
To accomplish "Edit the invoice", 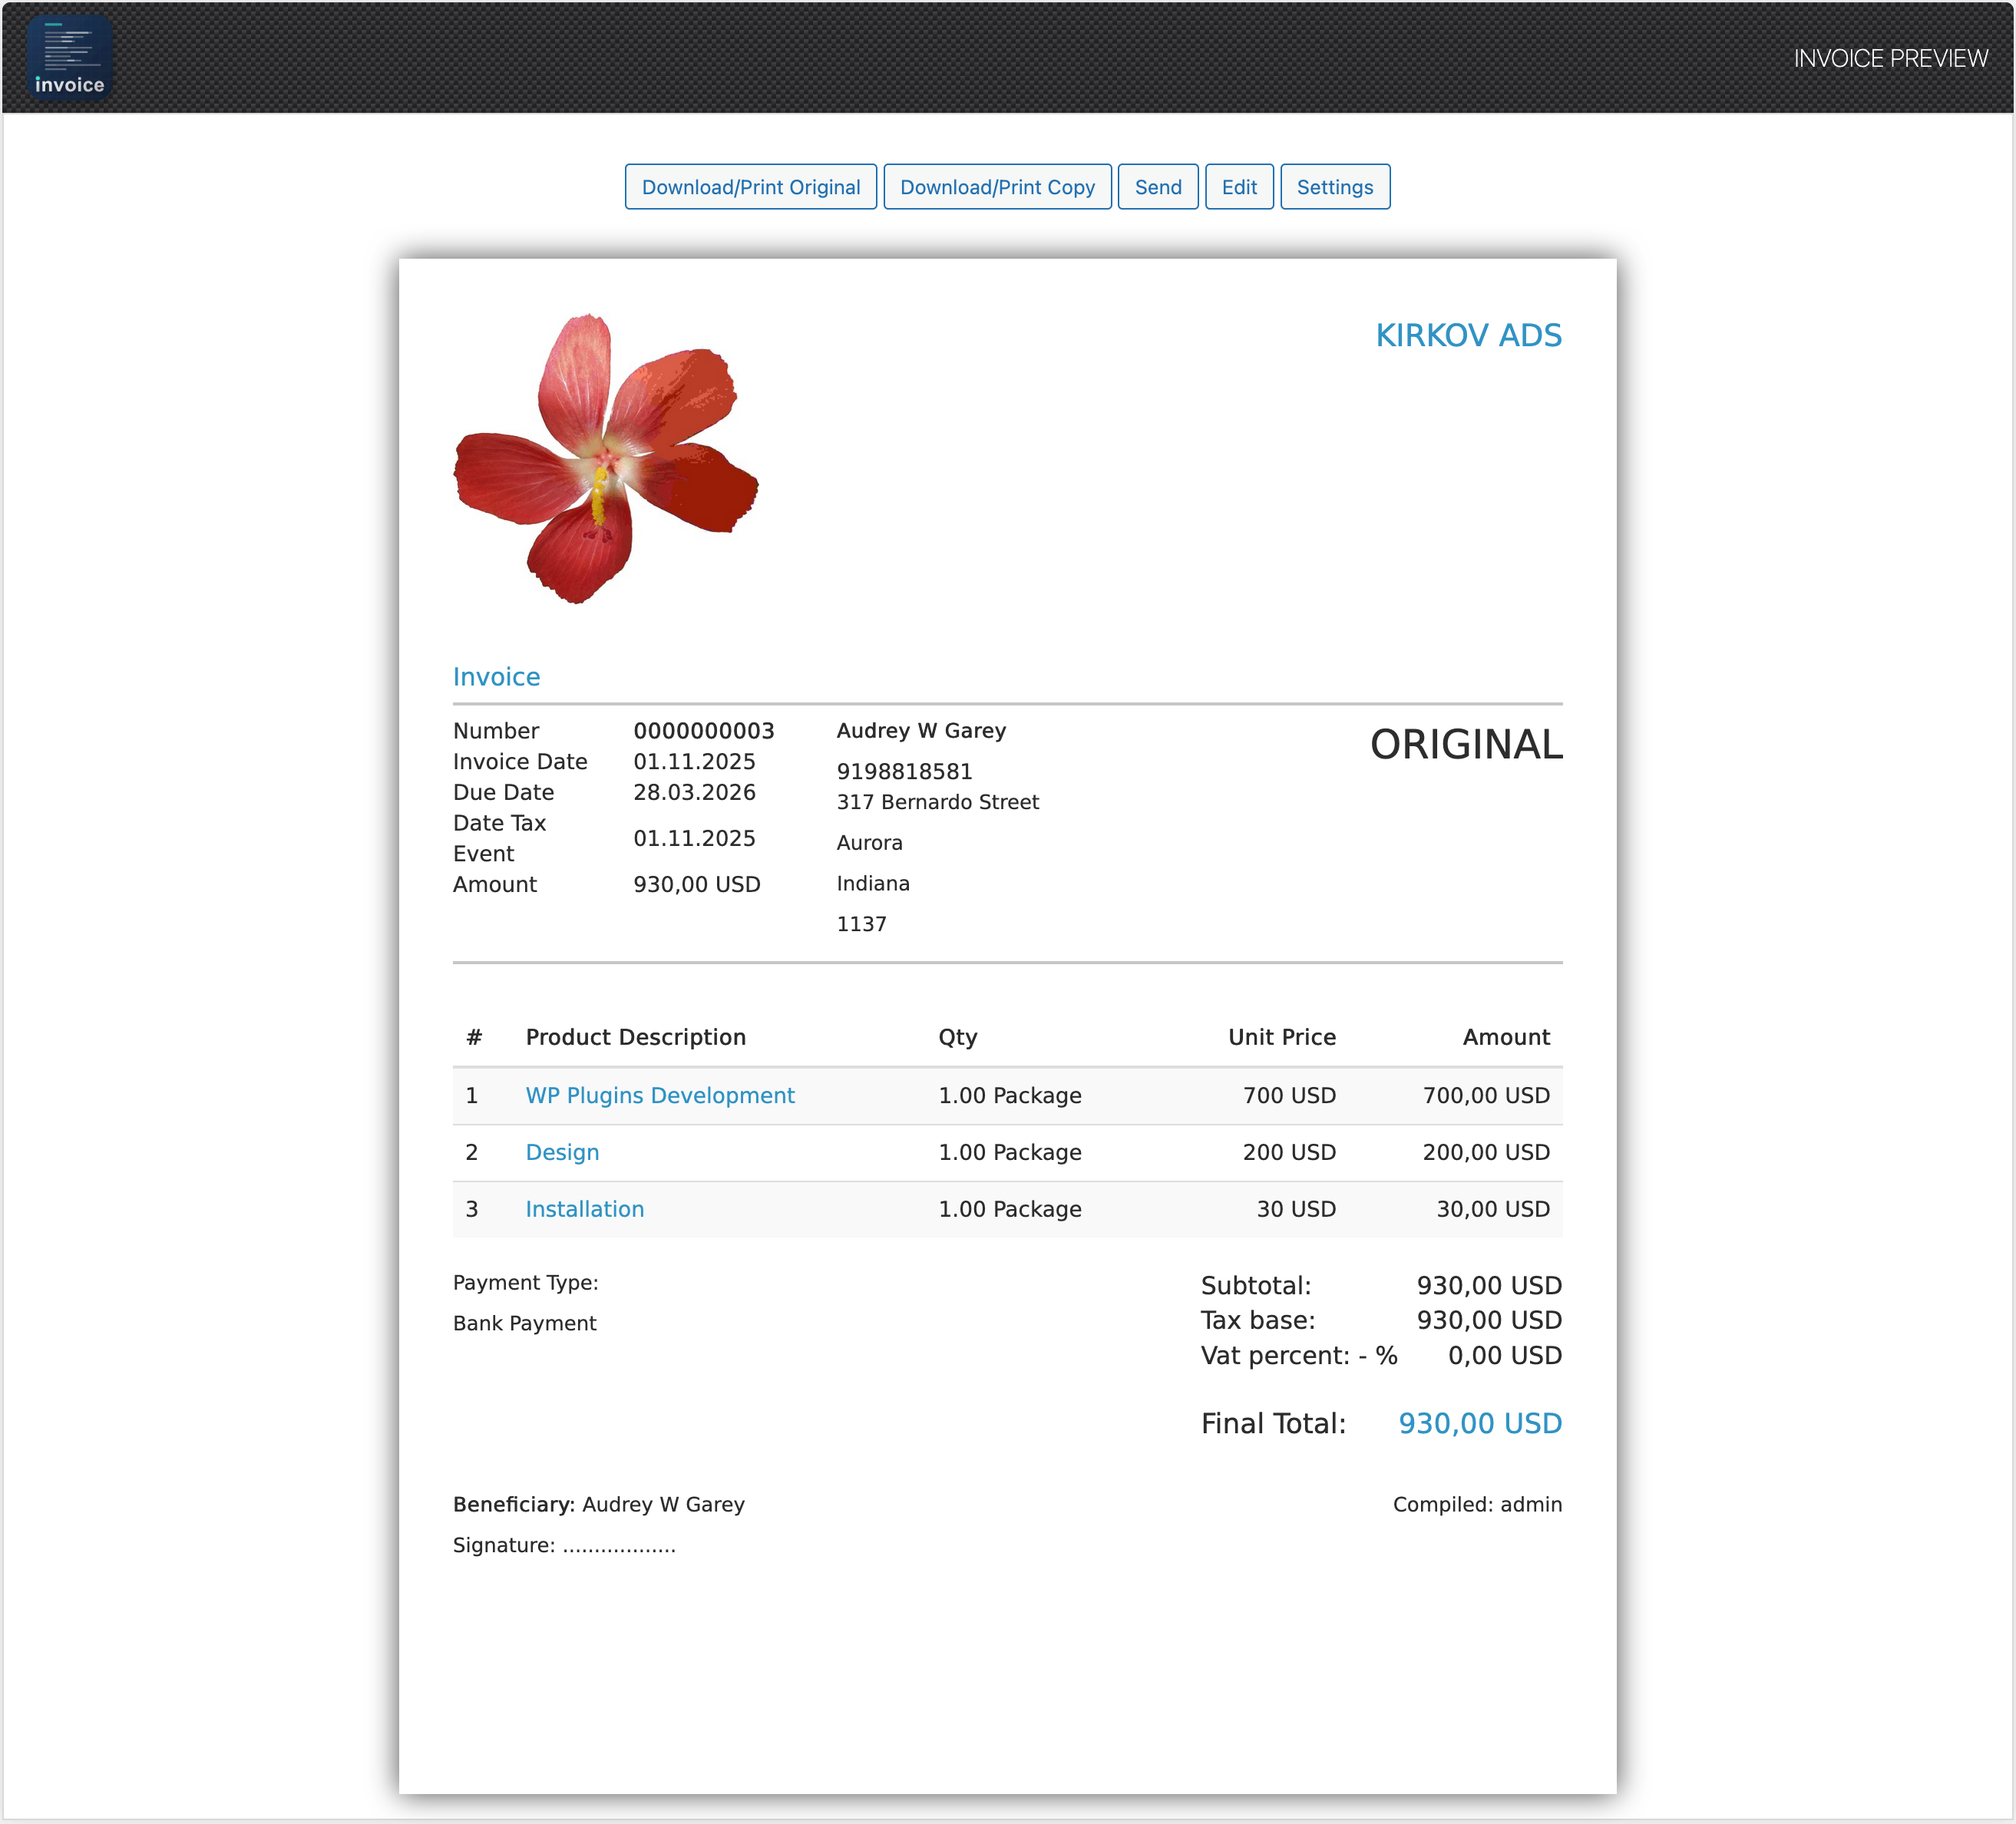I will pyautogui.click(x=1239, y=186).
